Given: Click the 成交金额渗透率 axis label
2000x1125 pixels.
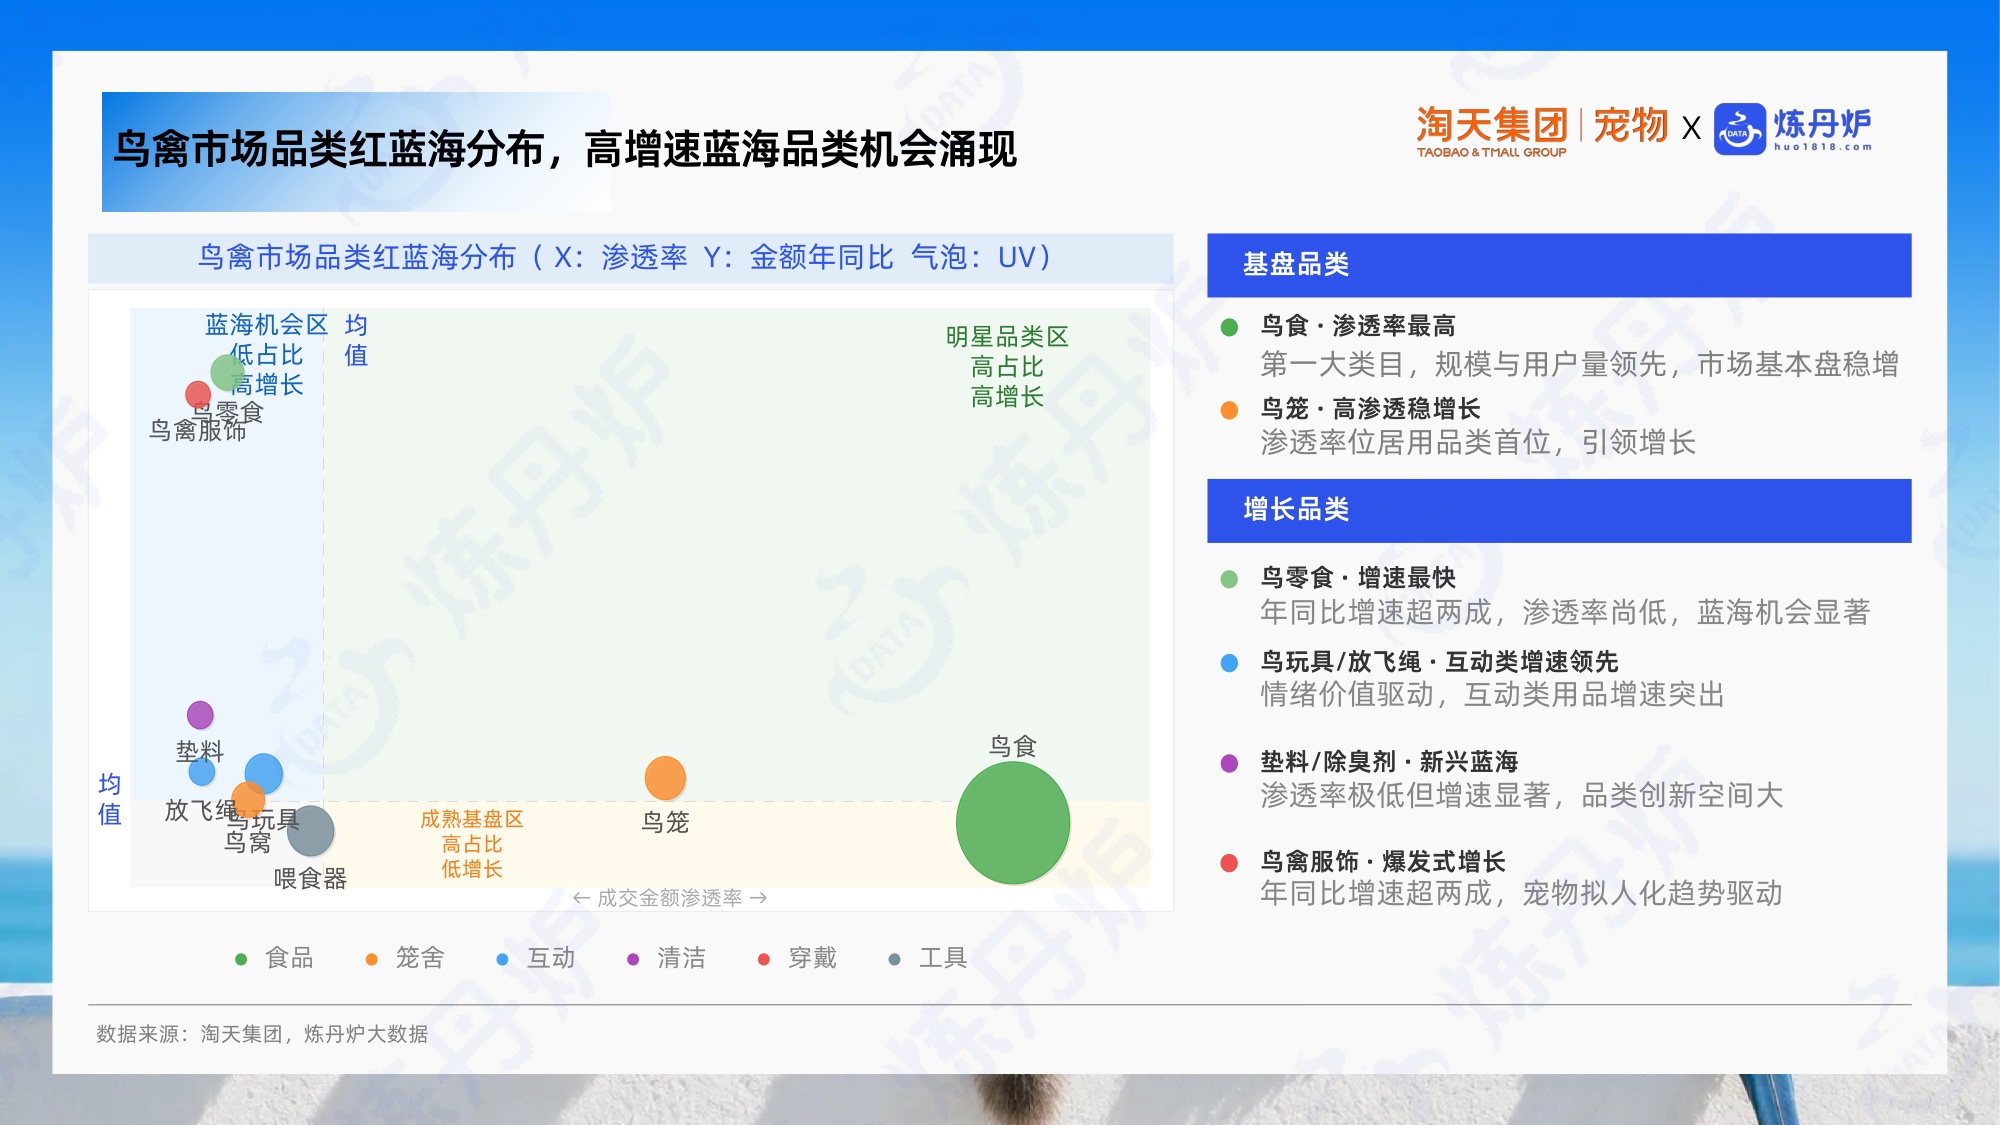Looking at the screenshot, I should click(669, 898).
